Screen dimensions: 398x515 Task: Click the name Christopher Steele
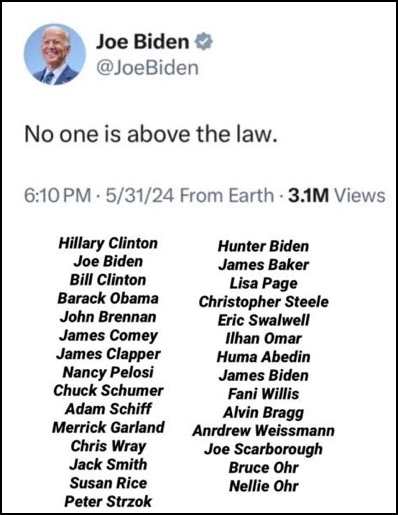pyautogui.click(x=264, y=302)
